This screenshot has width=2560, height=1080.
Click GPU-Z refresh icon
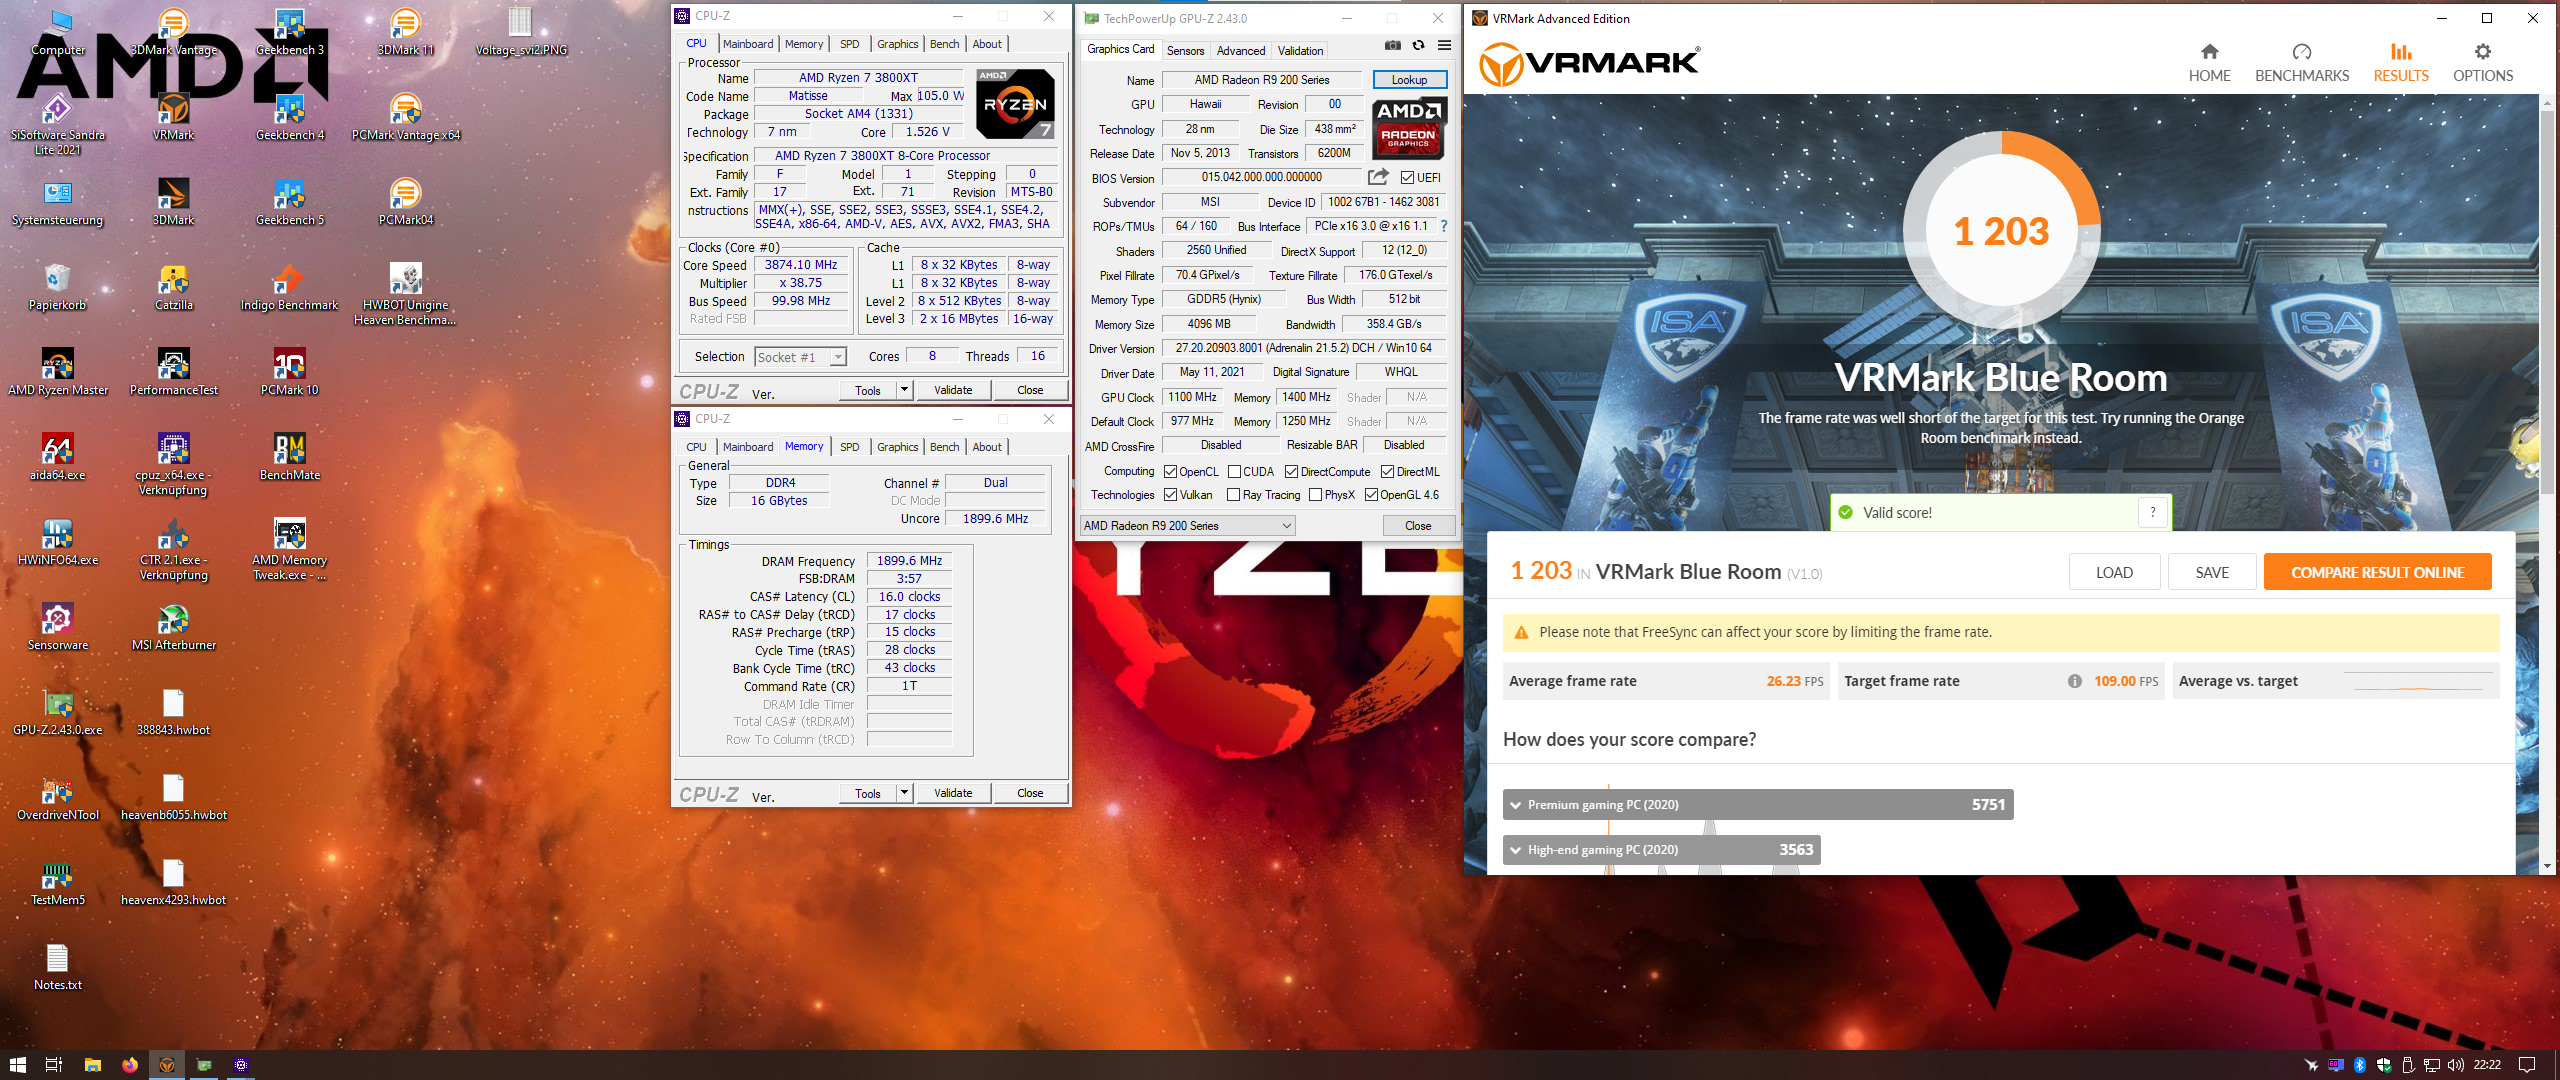pyautogui.click(x=1418, y=45)
